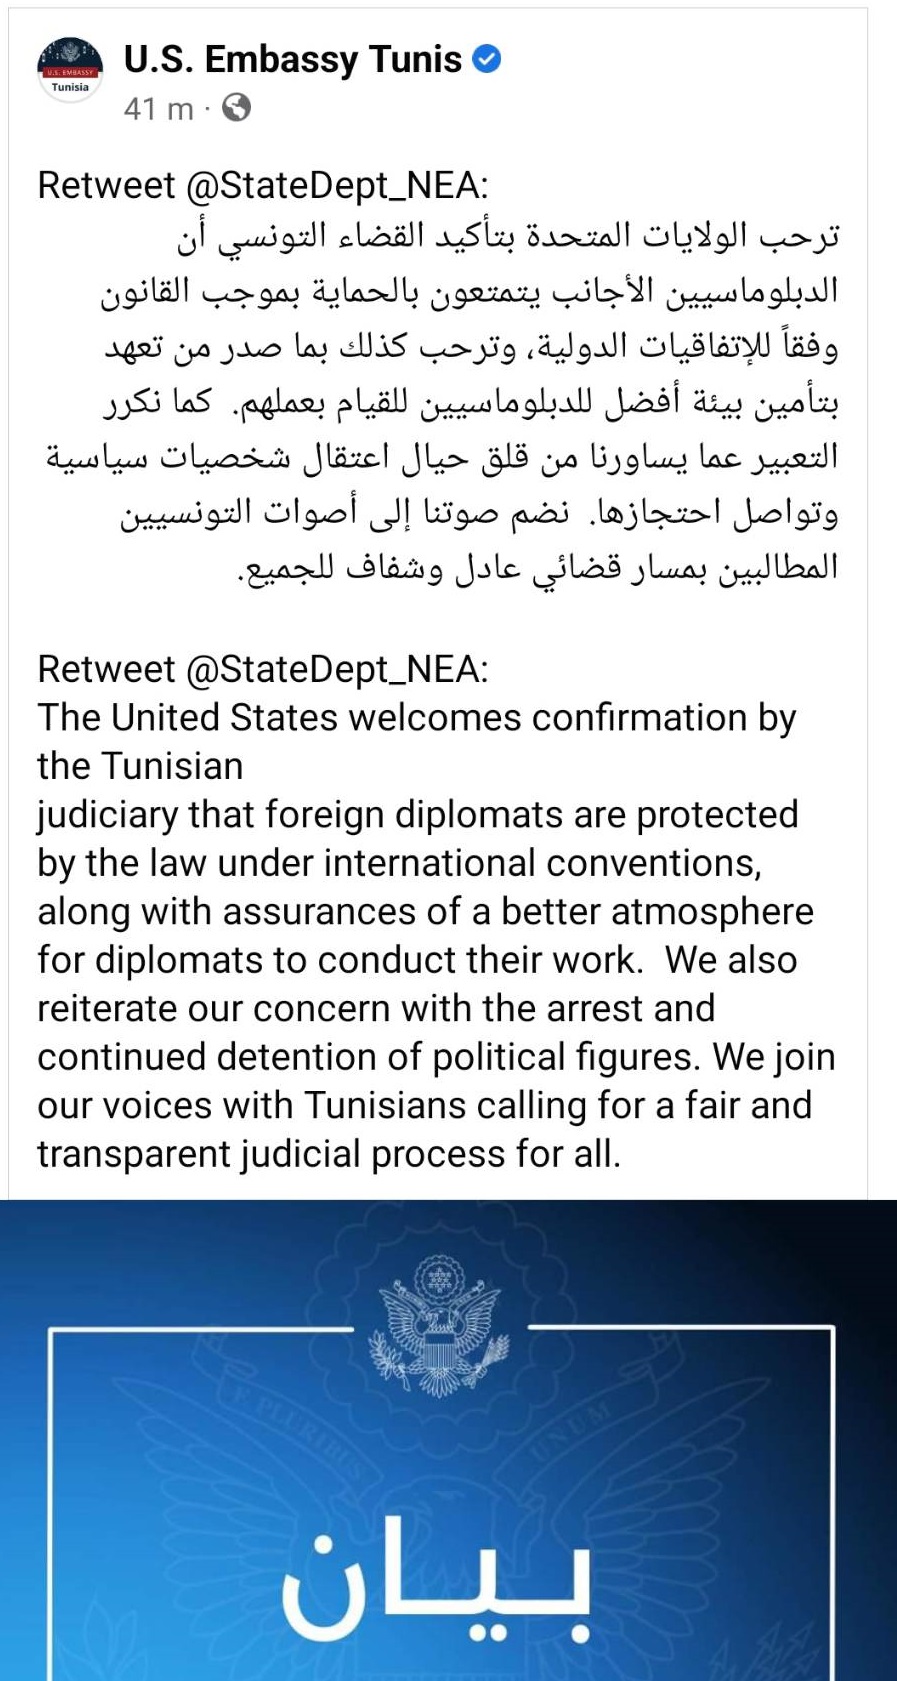Click the line 'transparent judicial process for all.'

coord(329,1154)
